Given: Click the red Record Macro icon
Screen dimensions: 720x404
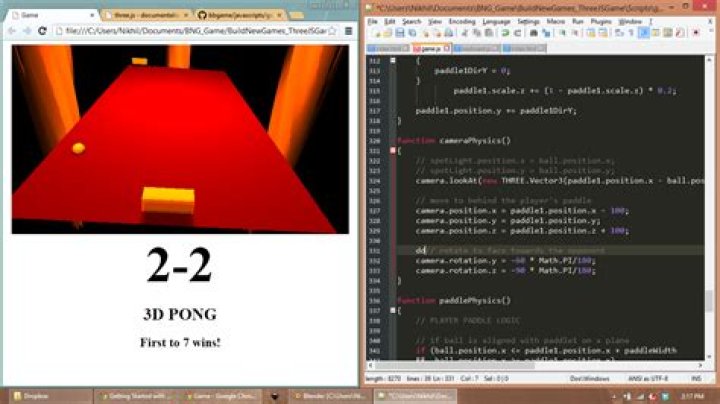Looking at the screenshot, I should [x=696, y=33].
